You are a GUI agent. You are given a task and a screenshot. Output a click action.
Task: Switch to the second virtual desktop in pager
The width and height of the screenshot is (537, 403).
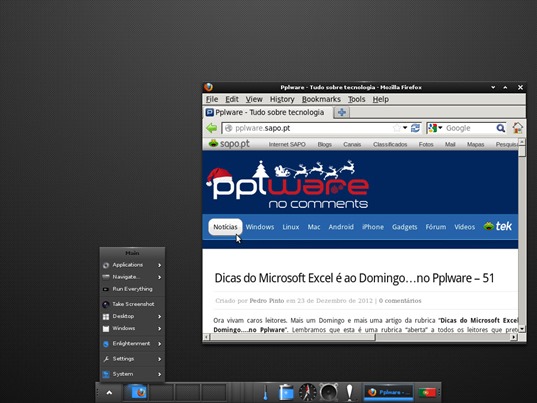point(162,392)
